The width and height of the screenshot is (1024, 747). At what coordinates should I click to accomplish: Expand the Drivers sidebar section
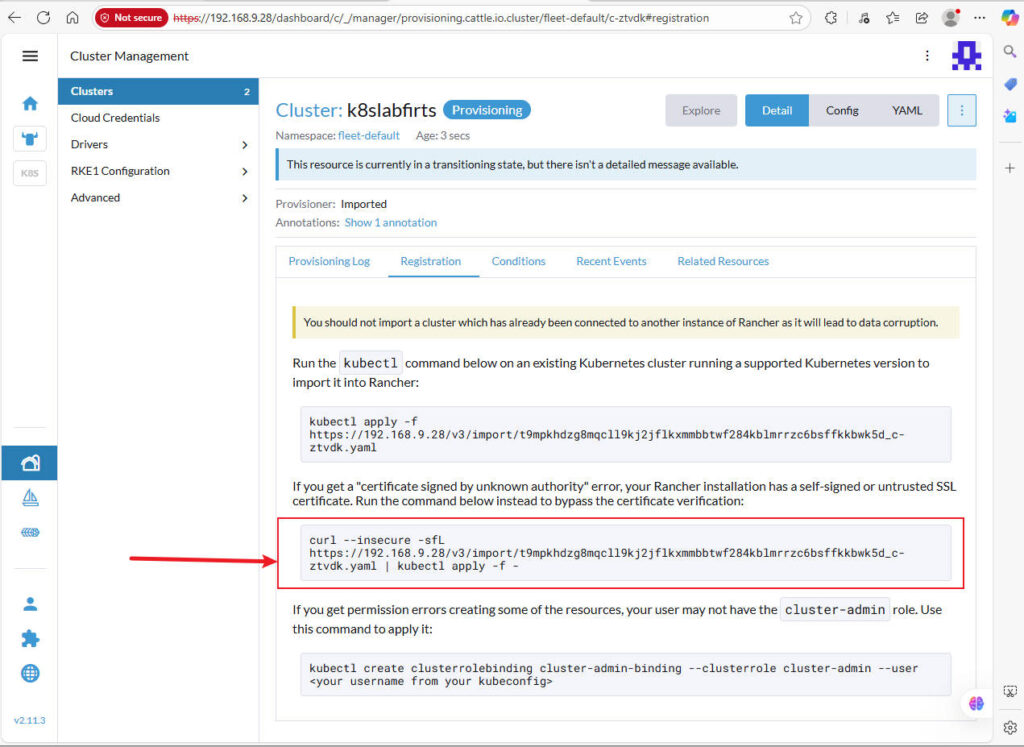click(x=157, y=144)
